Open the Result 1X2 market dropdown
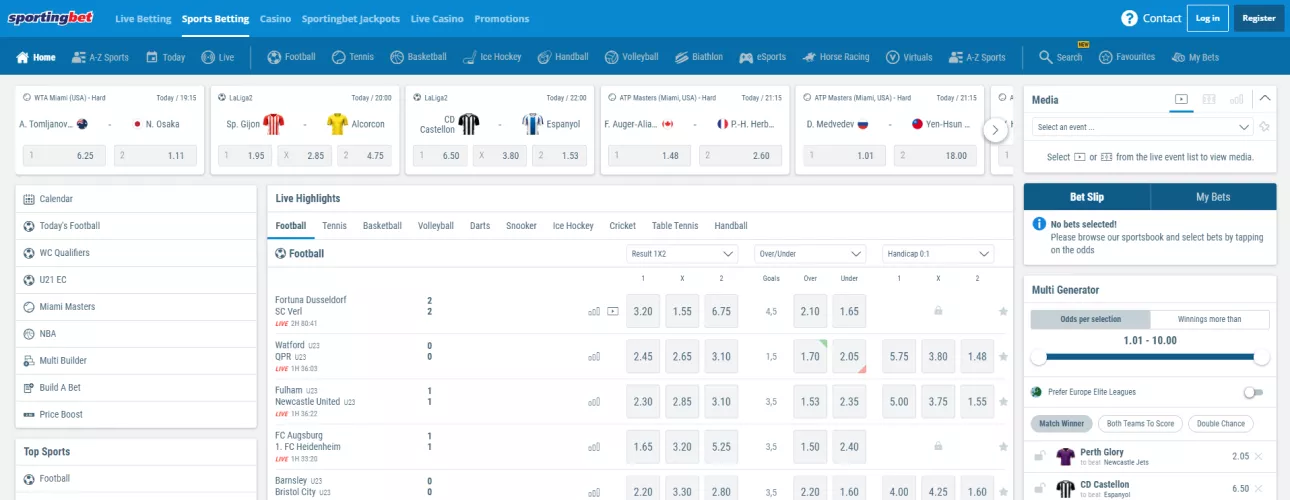 pyautogui.click(x=682, y=254)
